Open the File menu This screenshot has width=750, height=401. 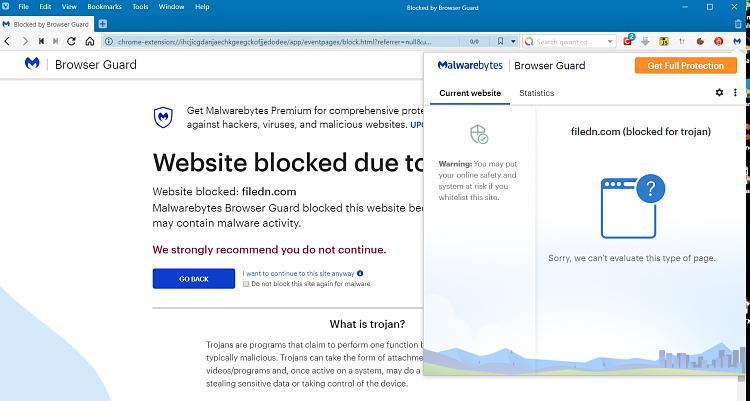[x=23, y=7]
